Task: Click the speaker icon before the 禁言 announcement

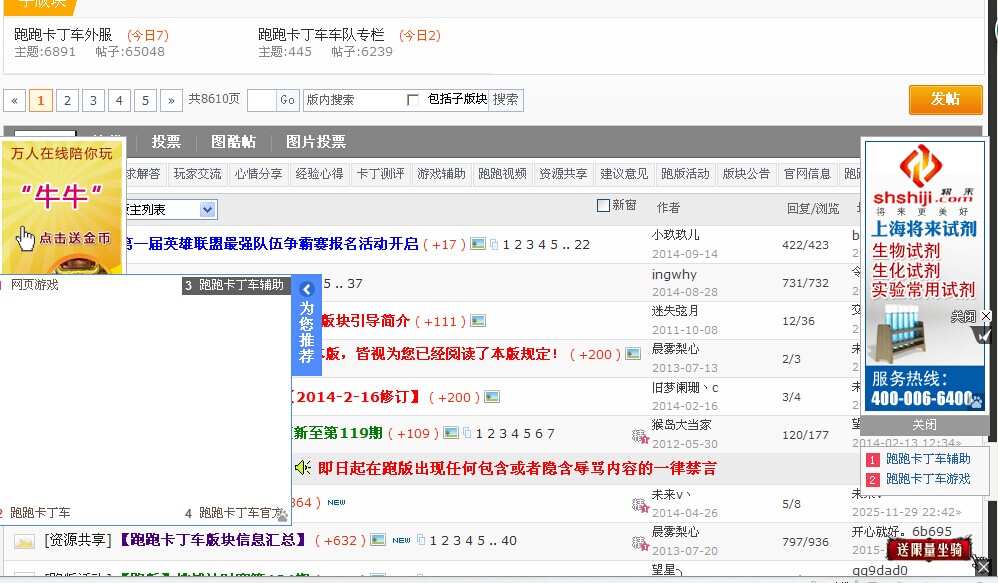Action: click(303, 468)
